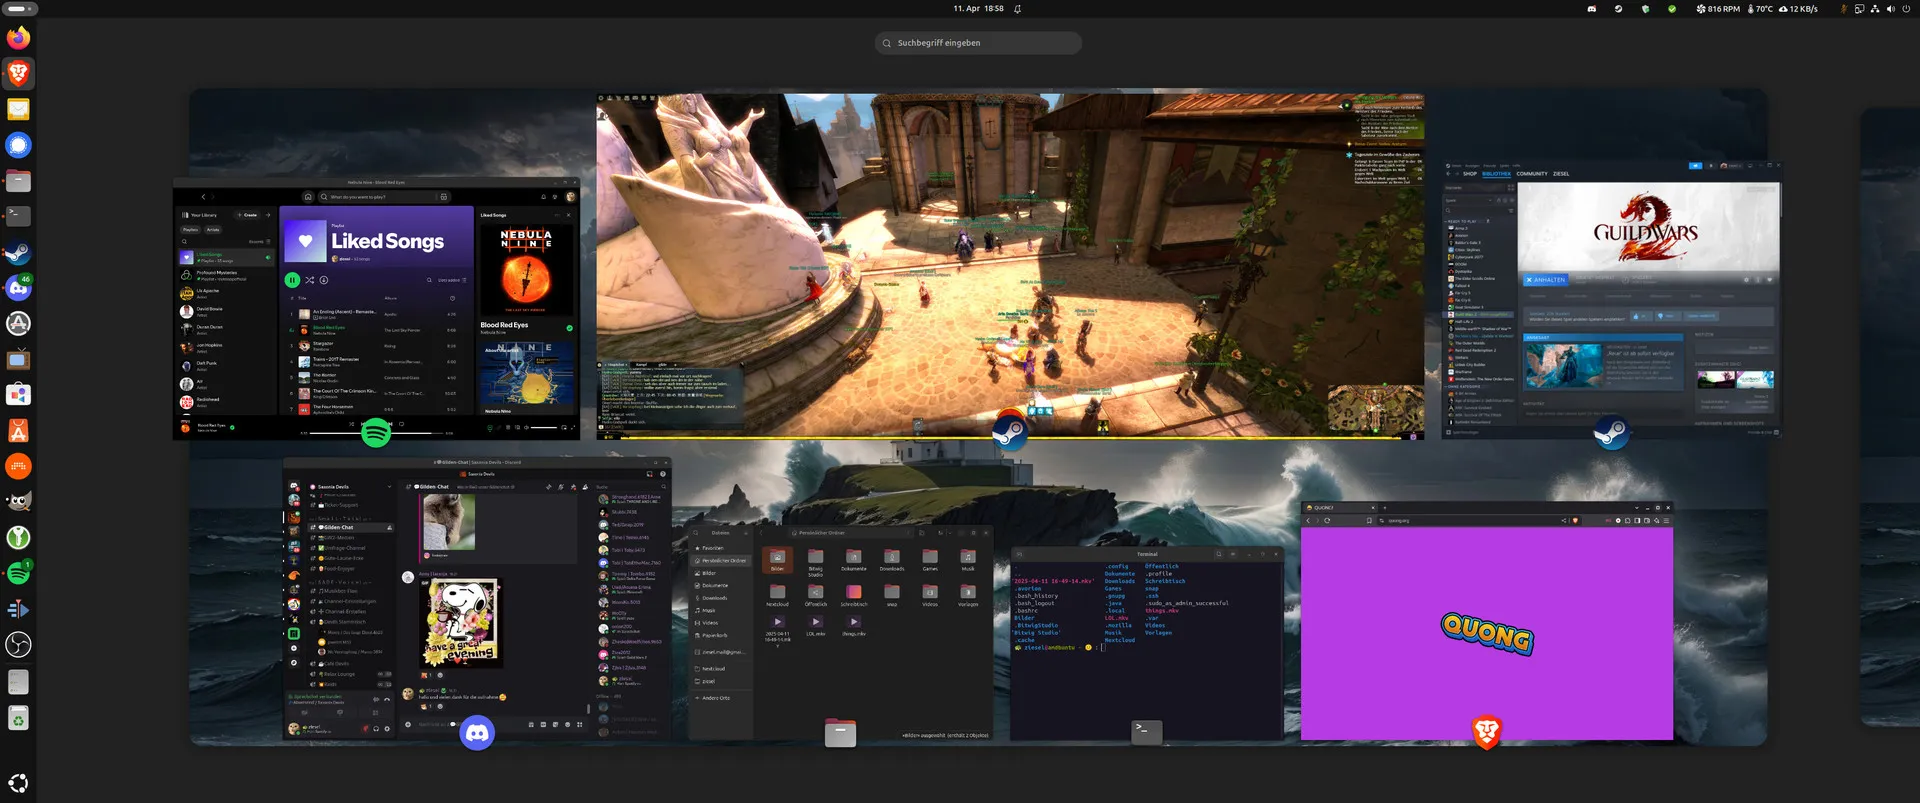Click Discord add attachment plus icon
This screenshot has width=1920, height=803.
coord(408,724)
